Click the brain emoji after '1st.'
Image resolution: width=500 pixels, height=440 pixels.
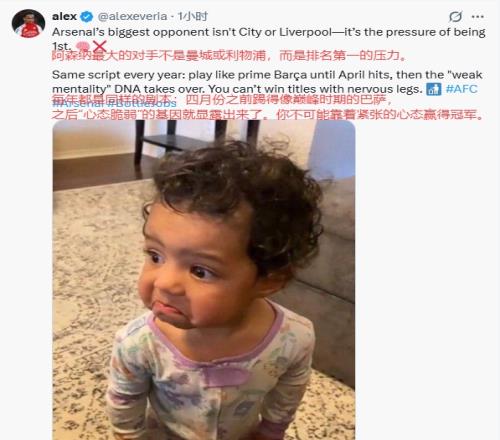(82, 47)
